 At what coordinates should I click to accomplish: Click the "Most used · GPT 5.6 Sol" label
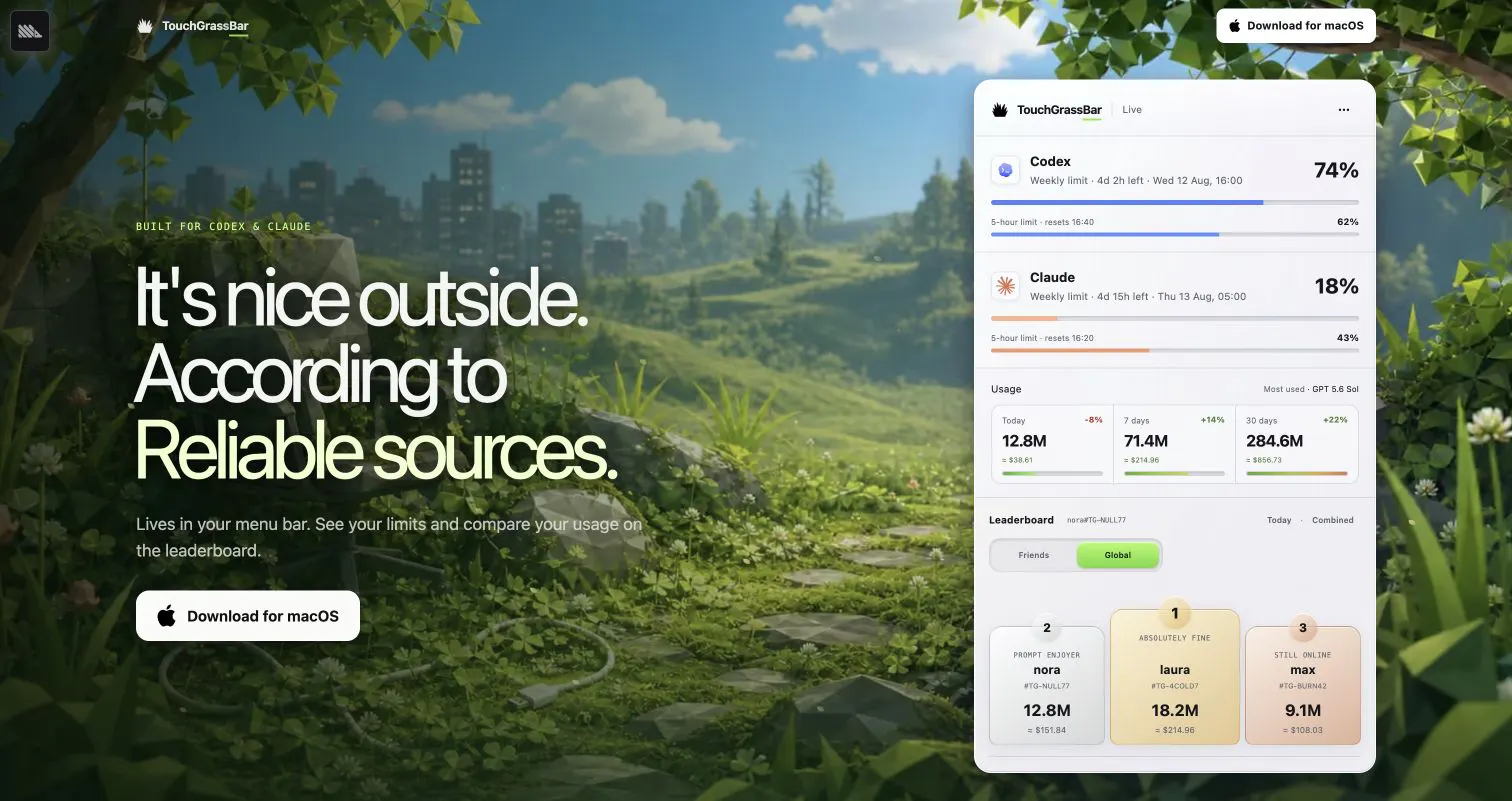(x=1311, y=389)
